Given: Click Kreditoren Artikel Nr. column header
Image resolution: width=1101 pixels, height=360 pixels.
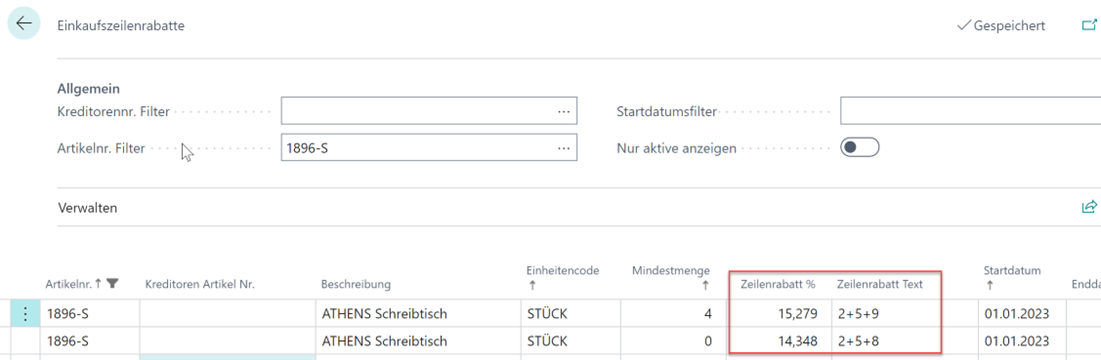Looking at the screenshot, I should 199,284.
